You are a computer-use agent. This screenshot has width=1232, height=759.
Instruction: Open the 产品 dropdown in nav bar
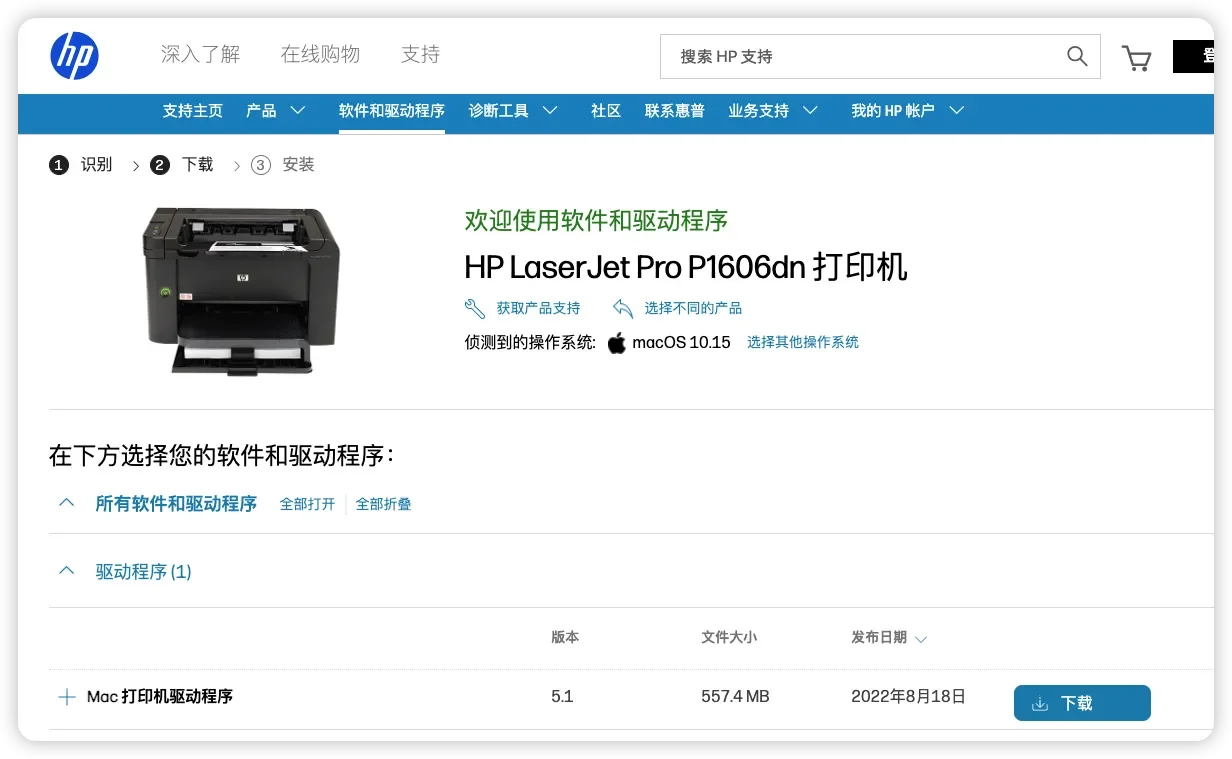tap(276, 111)
